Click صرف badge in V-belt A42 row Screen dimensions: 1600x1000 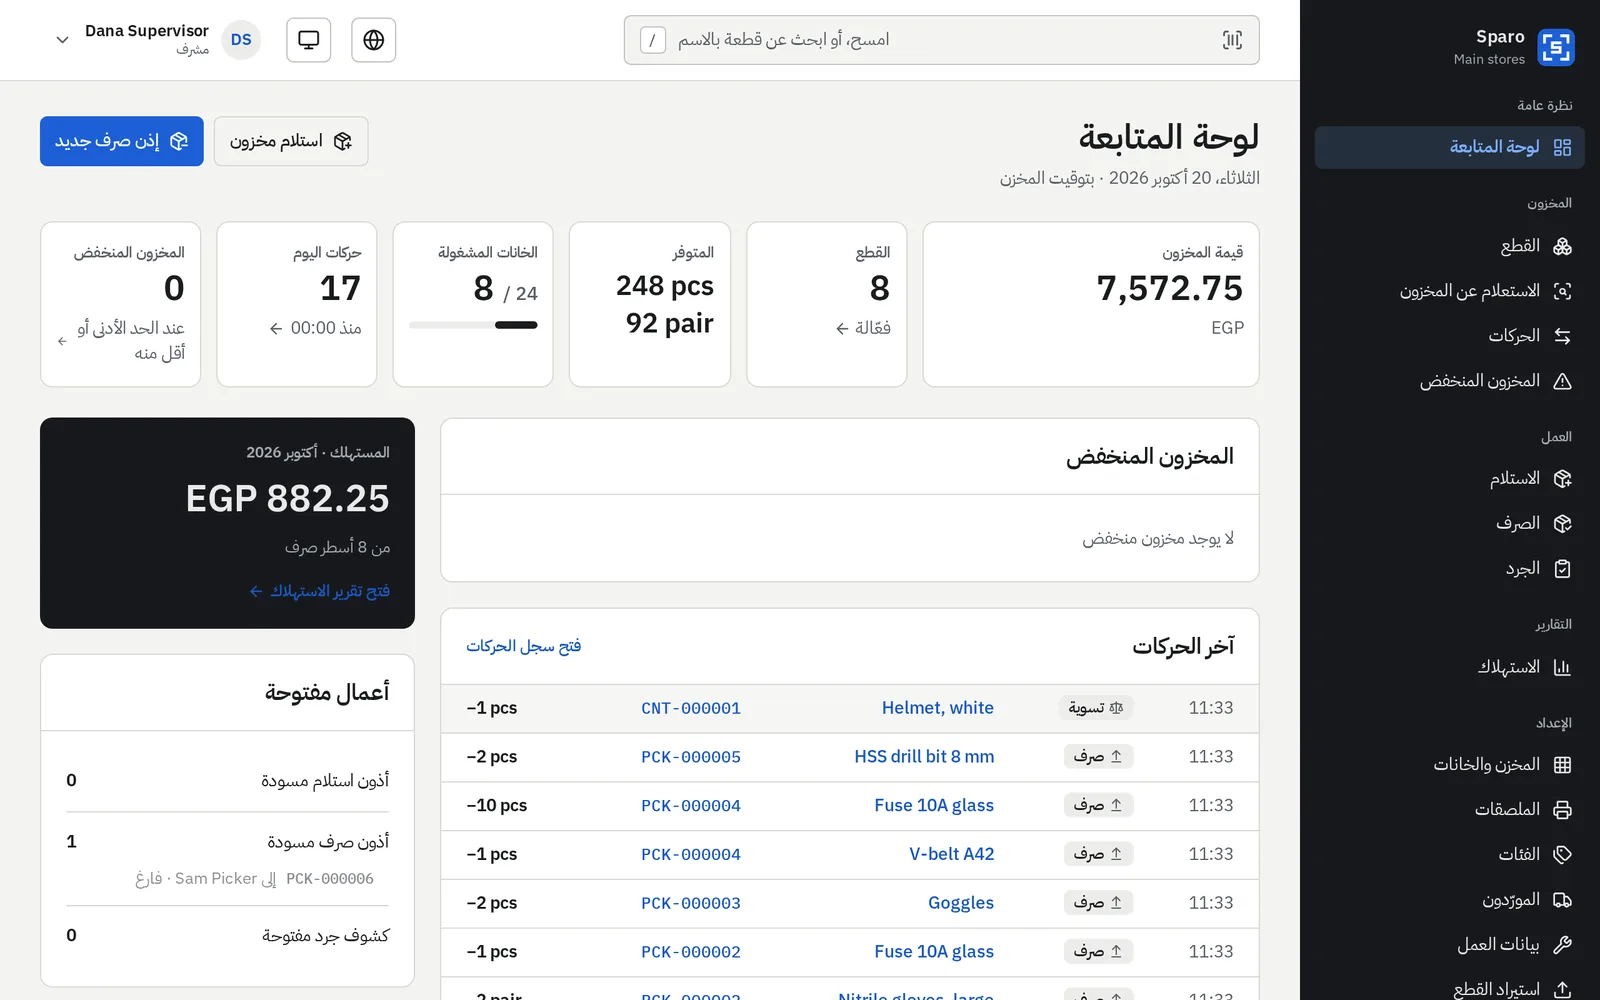tap(1098, 854)
